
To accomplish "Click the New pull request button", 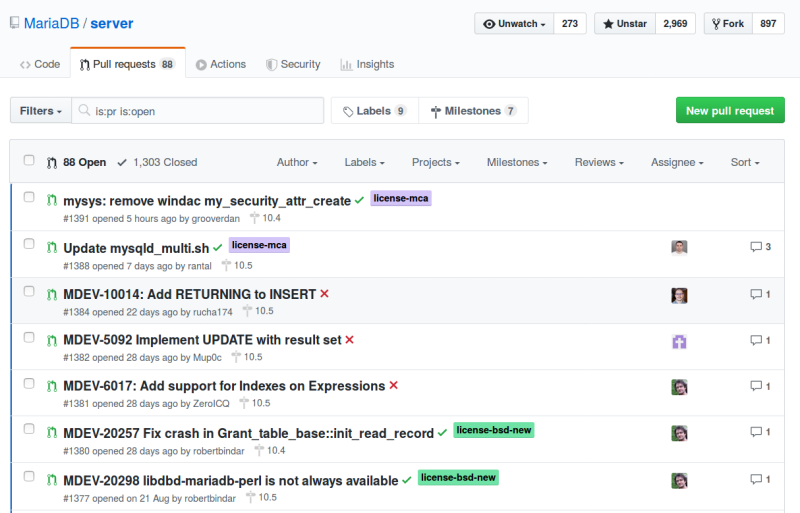I will [730, 110].
